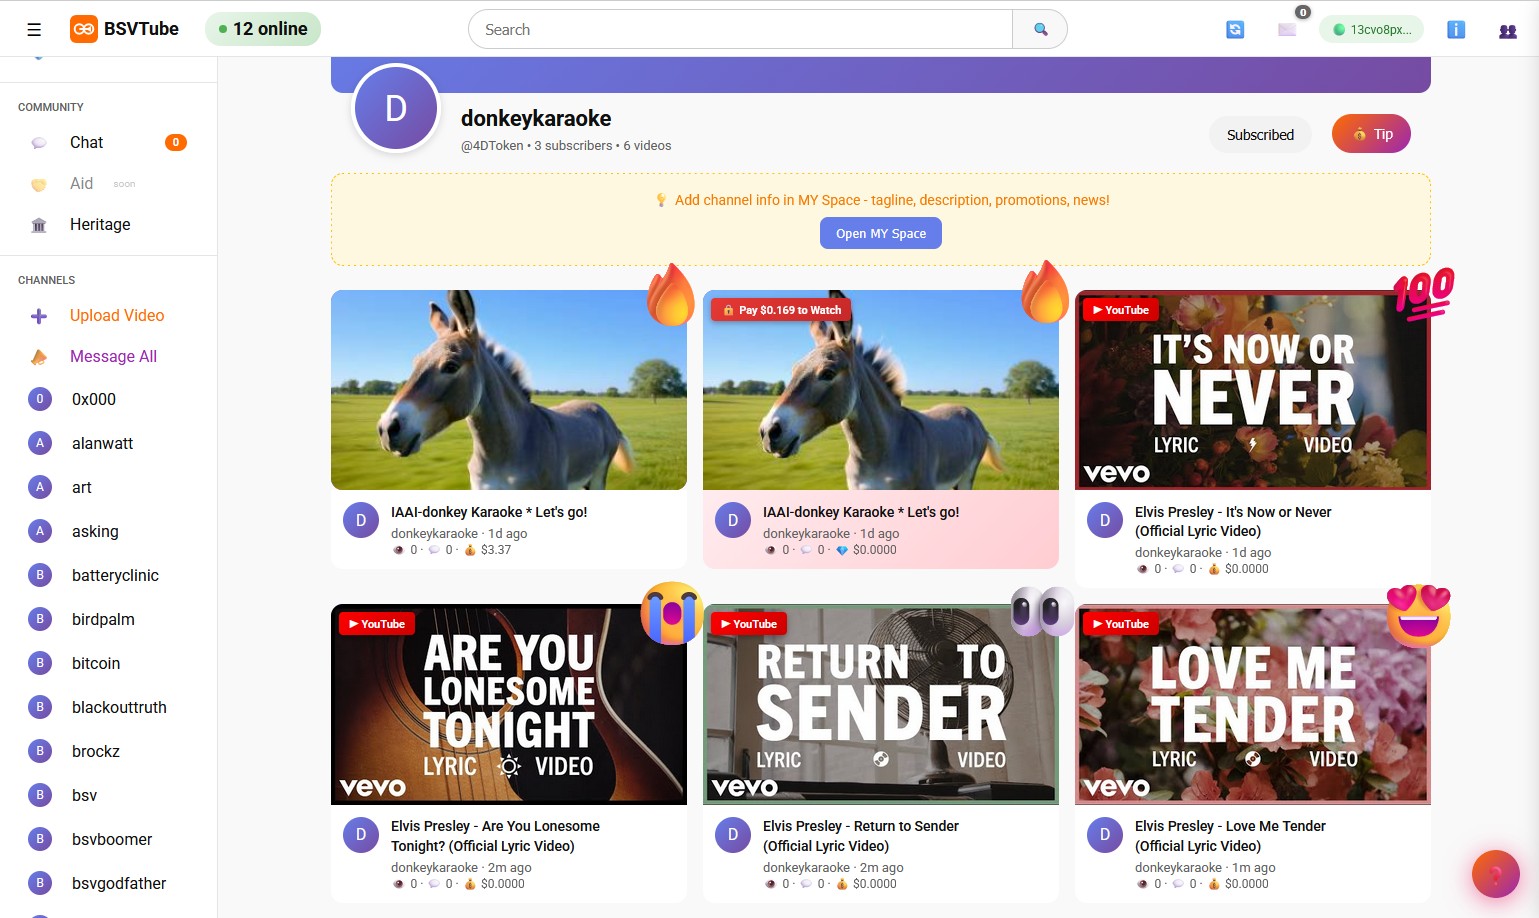
Task: Open the asking channel
Action: [x=108, y=531]
